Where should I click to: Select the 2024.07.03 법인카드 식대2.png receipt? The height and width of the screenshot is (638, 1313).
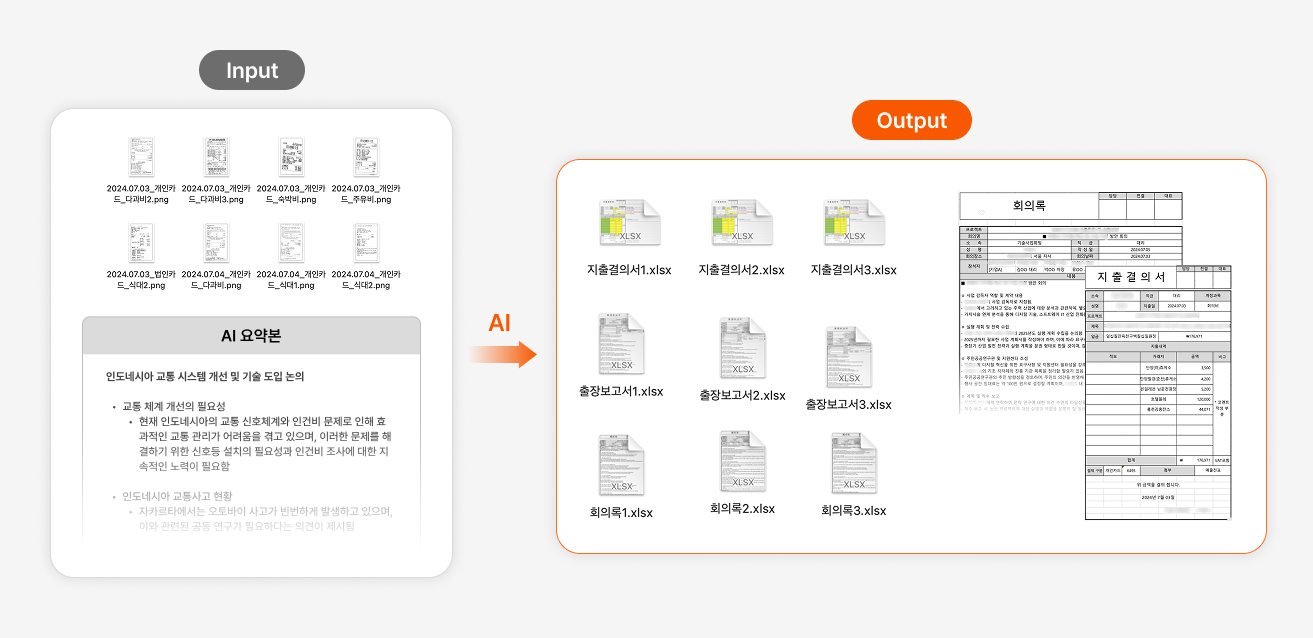point(141,244)
